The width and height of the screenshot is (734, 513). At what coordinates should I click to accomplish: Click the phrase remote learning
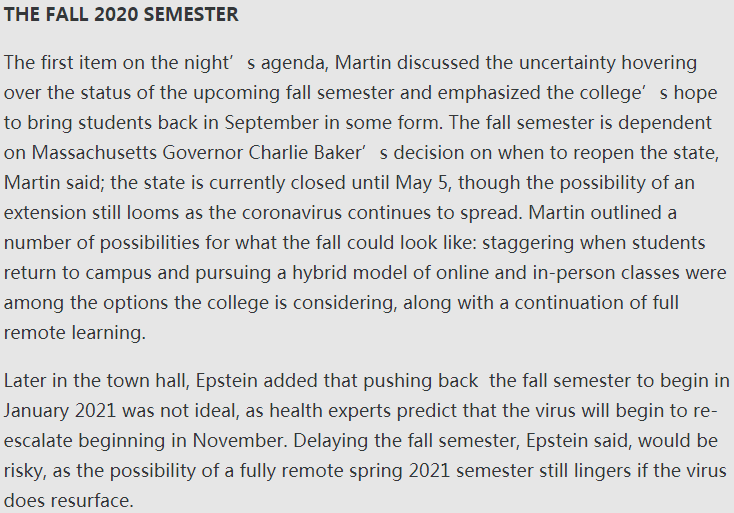[74, 333]
